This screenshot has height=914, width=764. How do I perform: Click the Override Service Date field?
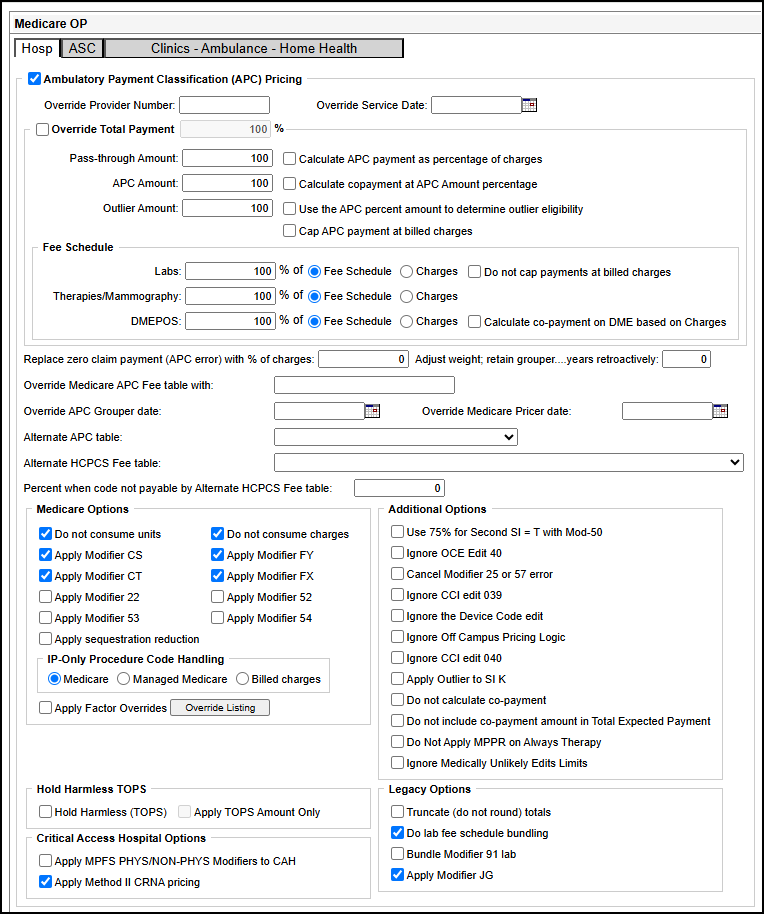pyautogui.click(x=476, y=105)
